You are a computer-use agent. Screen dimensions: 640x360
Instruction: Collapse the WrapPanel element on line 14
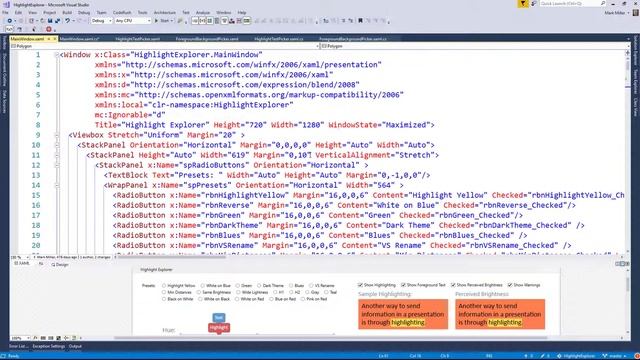click(x=57, y=185)
